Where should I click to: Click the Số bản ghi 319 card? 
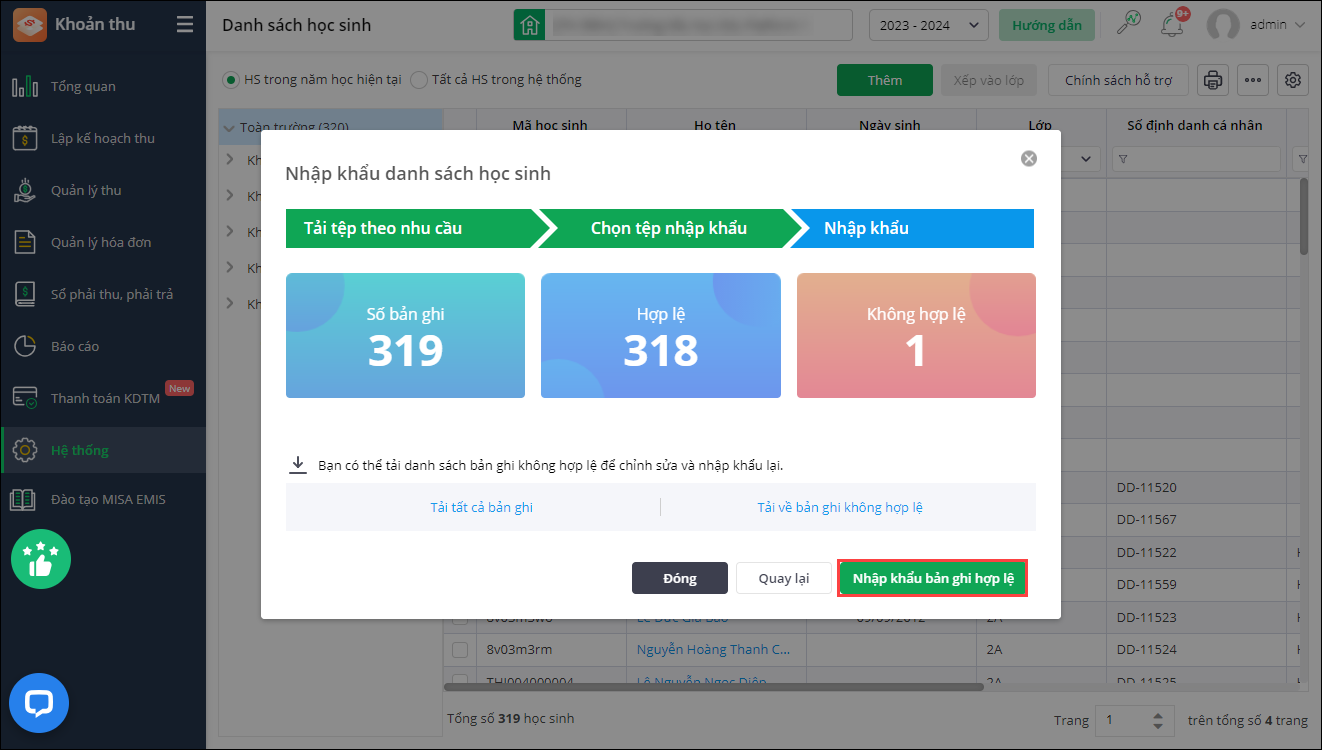405,335
